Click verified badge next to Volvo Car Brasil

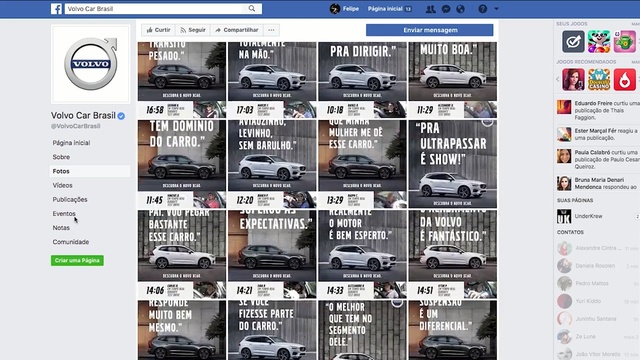[x=121, y=116]
